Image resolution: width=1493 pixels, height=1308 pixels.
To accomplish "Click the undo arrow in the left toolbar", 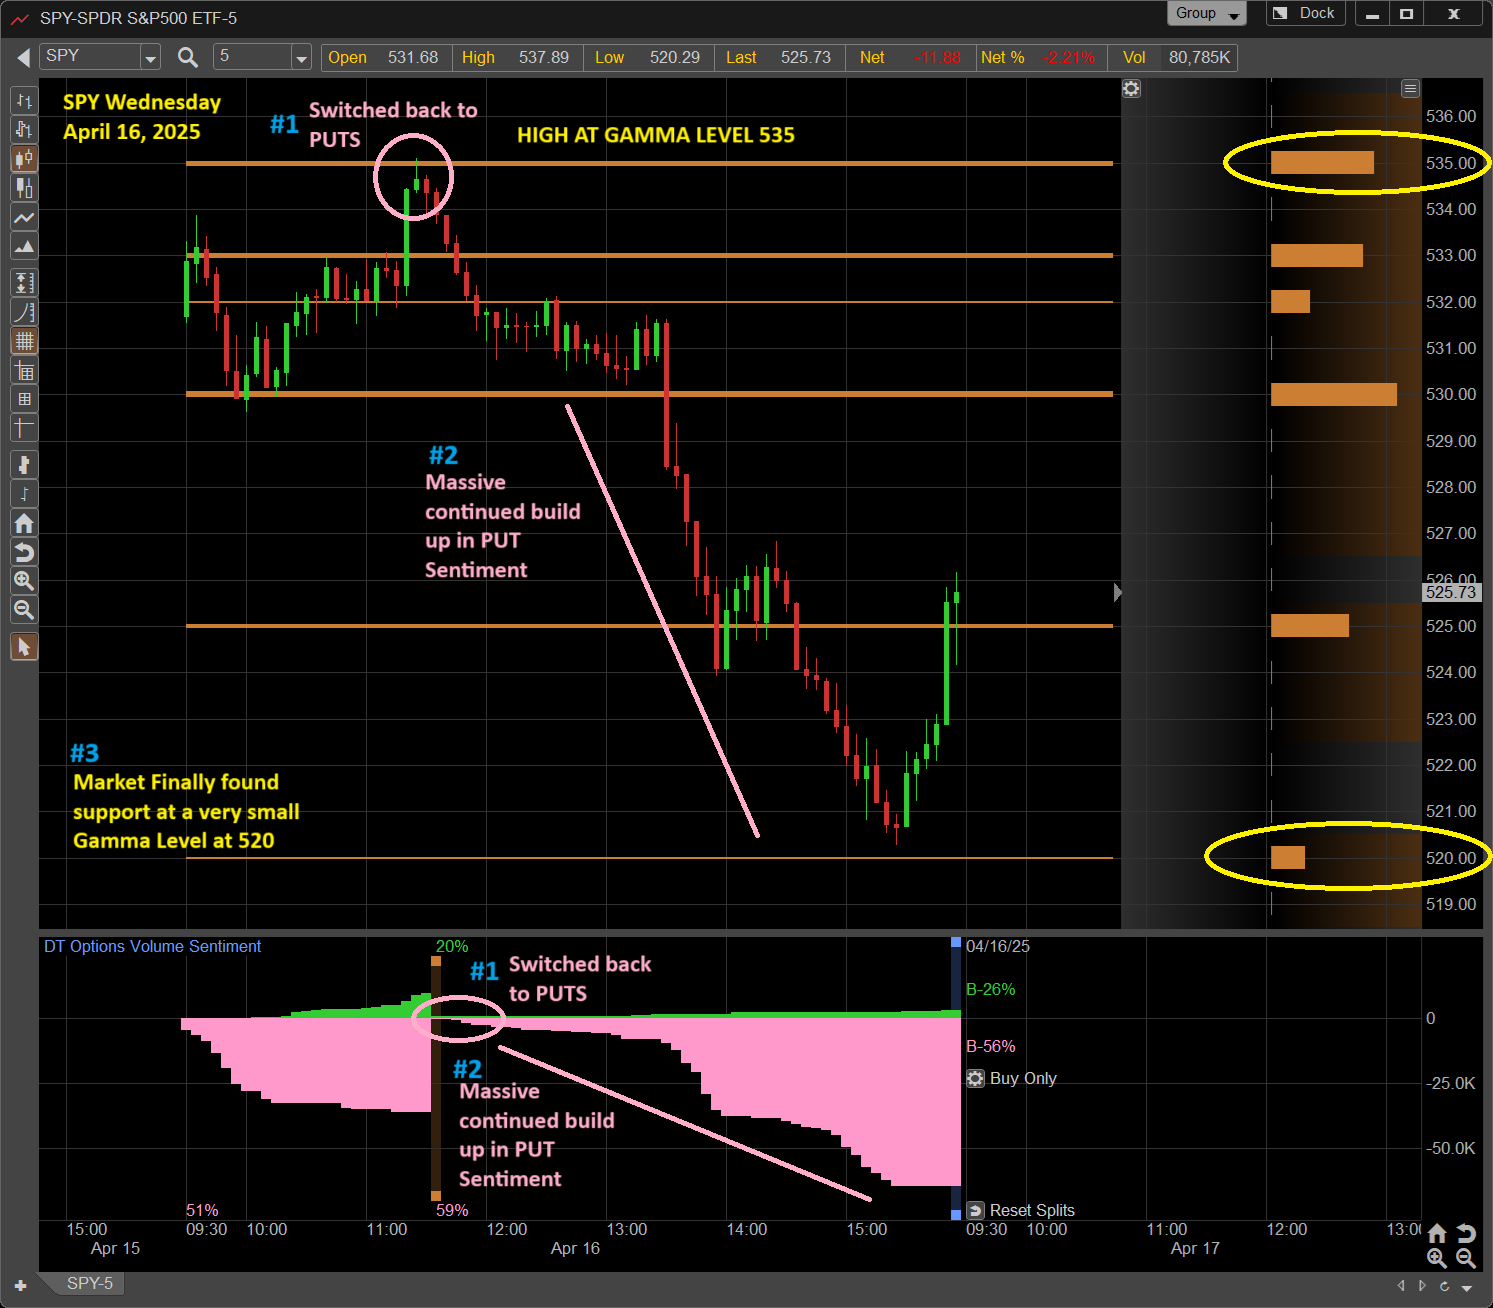I will click(24, 552).
